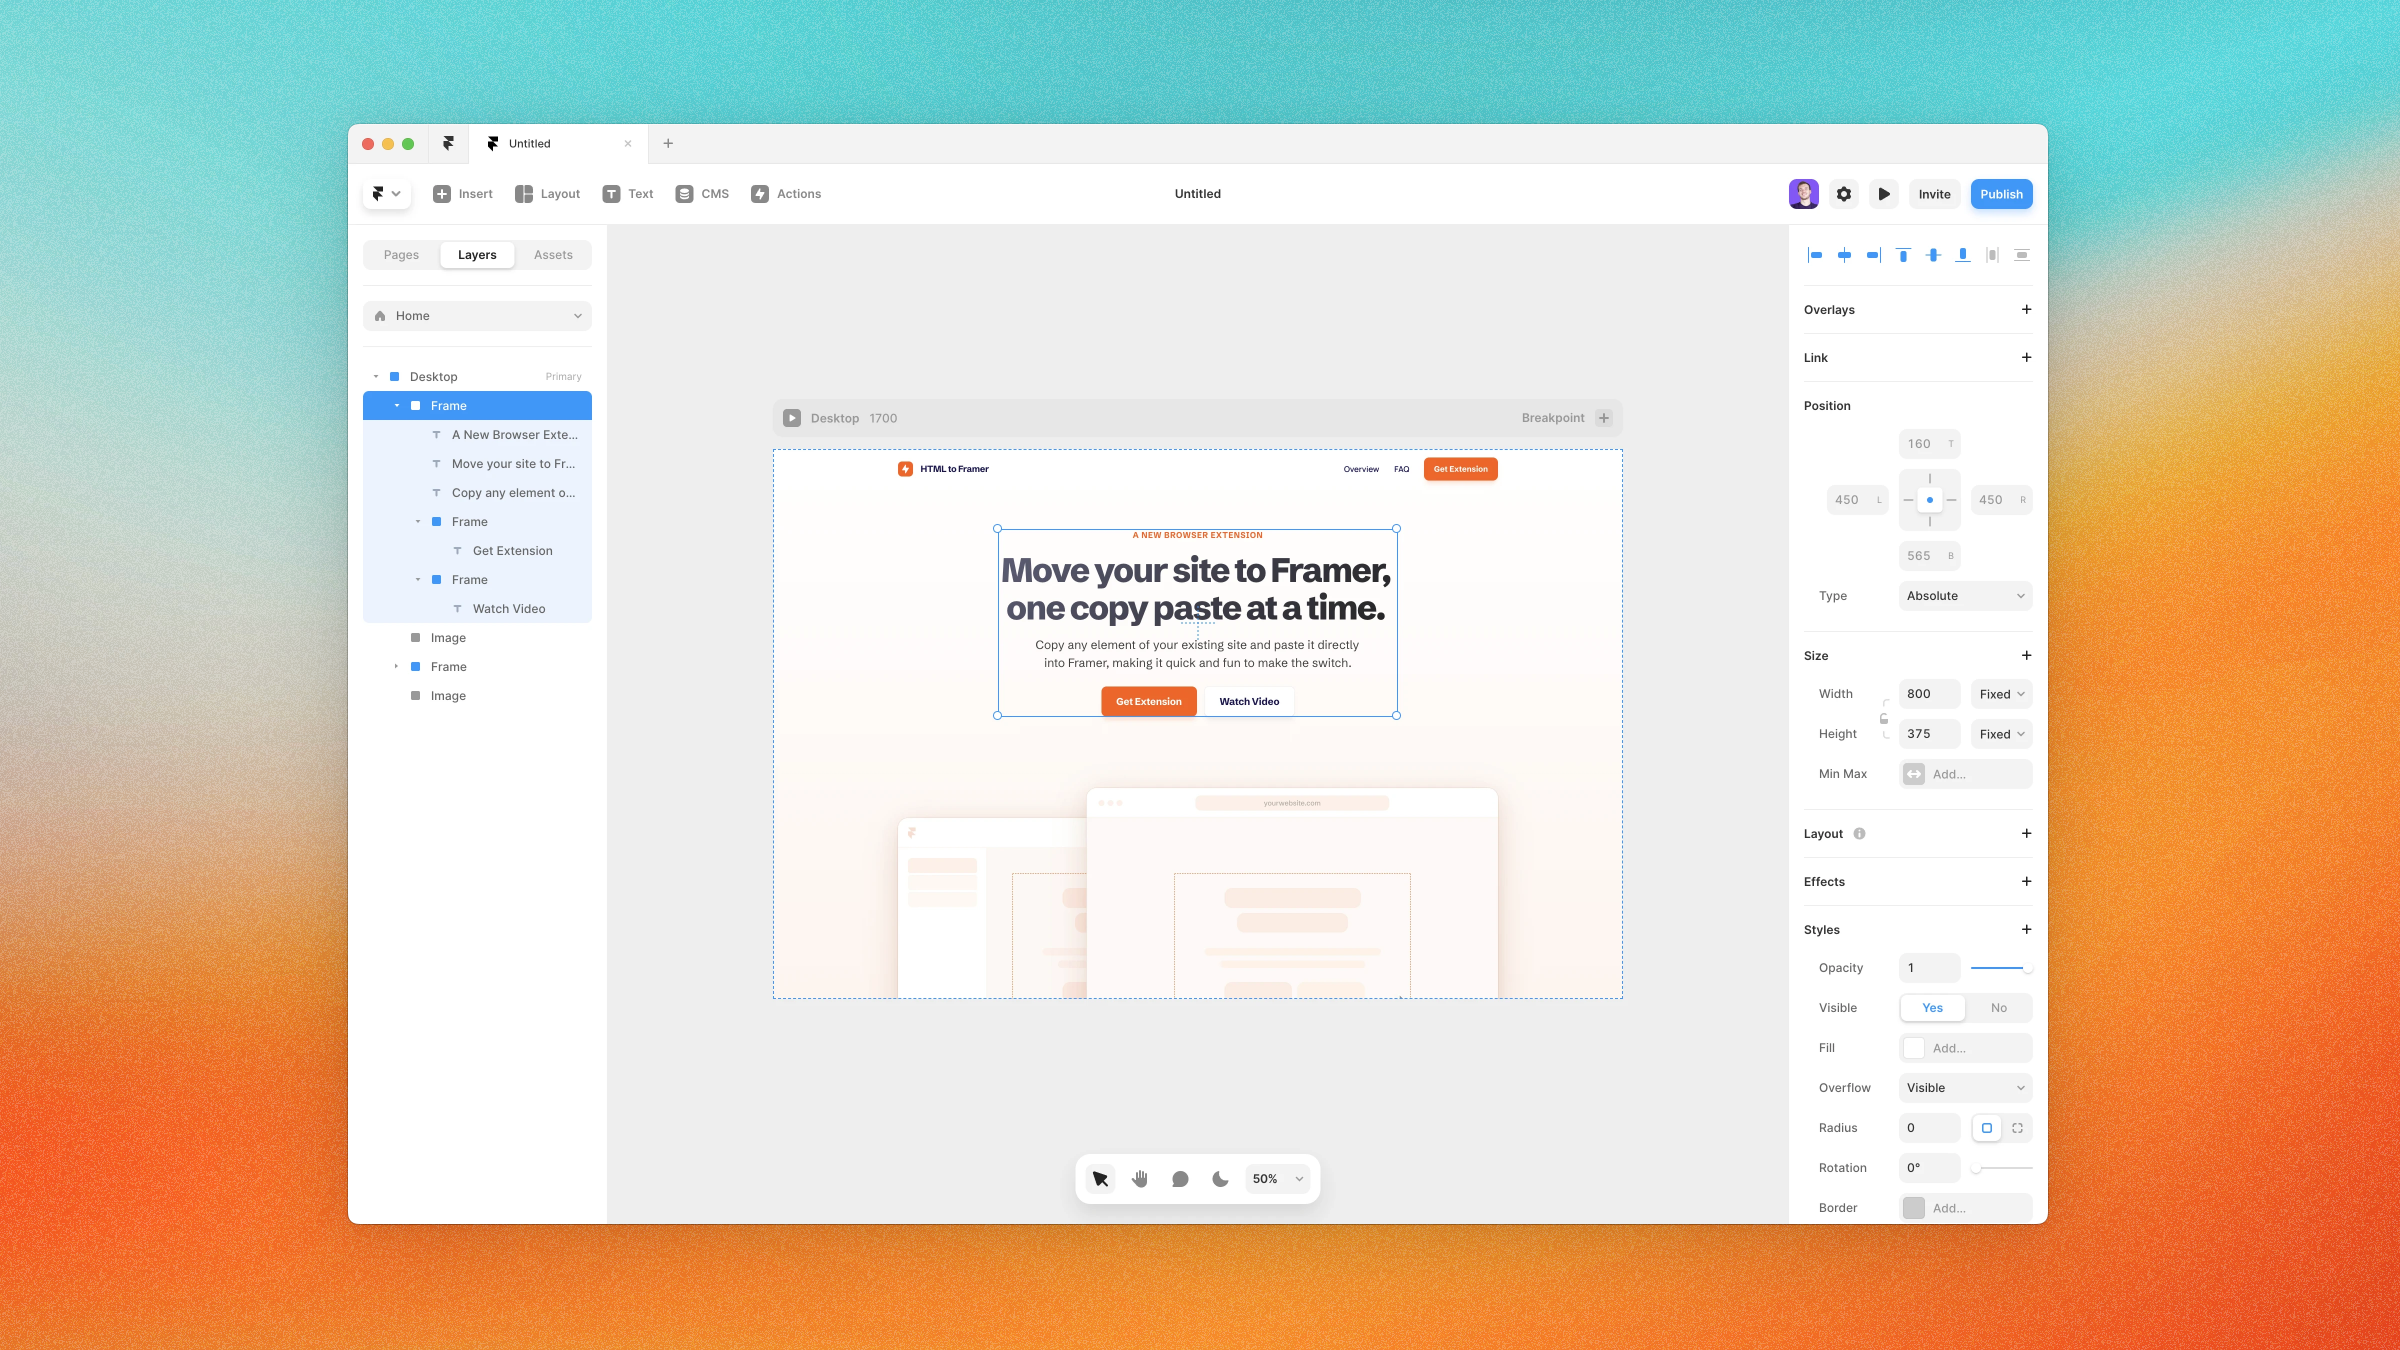
Task: Click the Publish button
Action: tap(2001, 194)
